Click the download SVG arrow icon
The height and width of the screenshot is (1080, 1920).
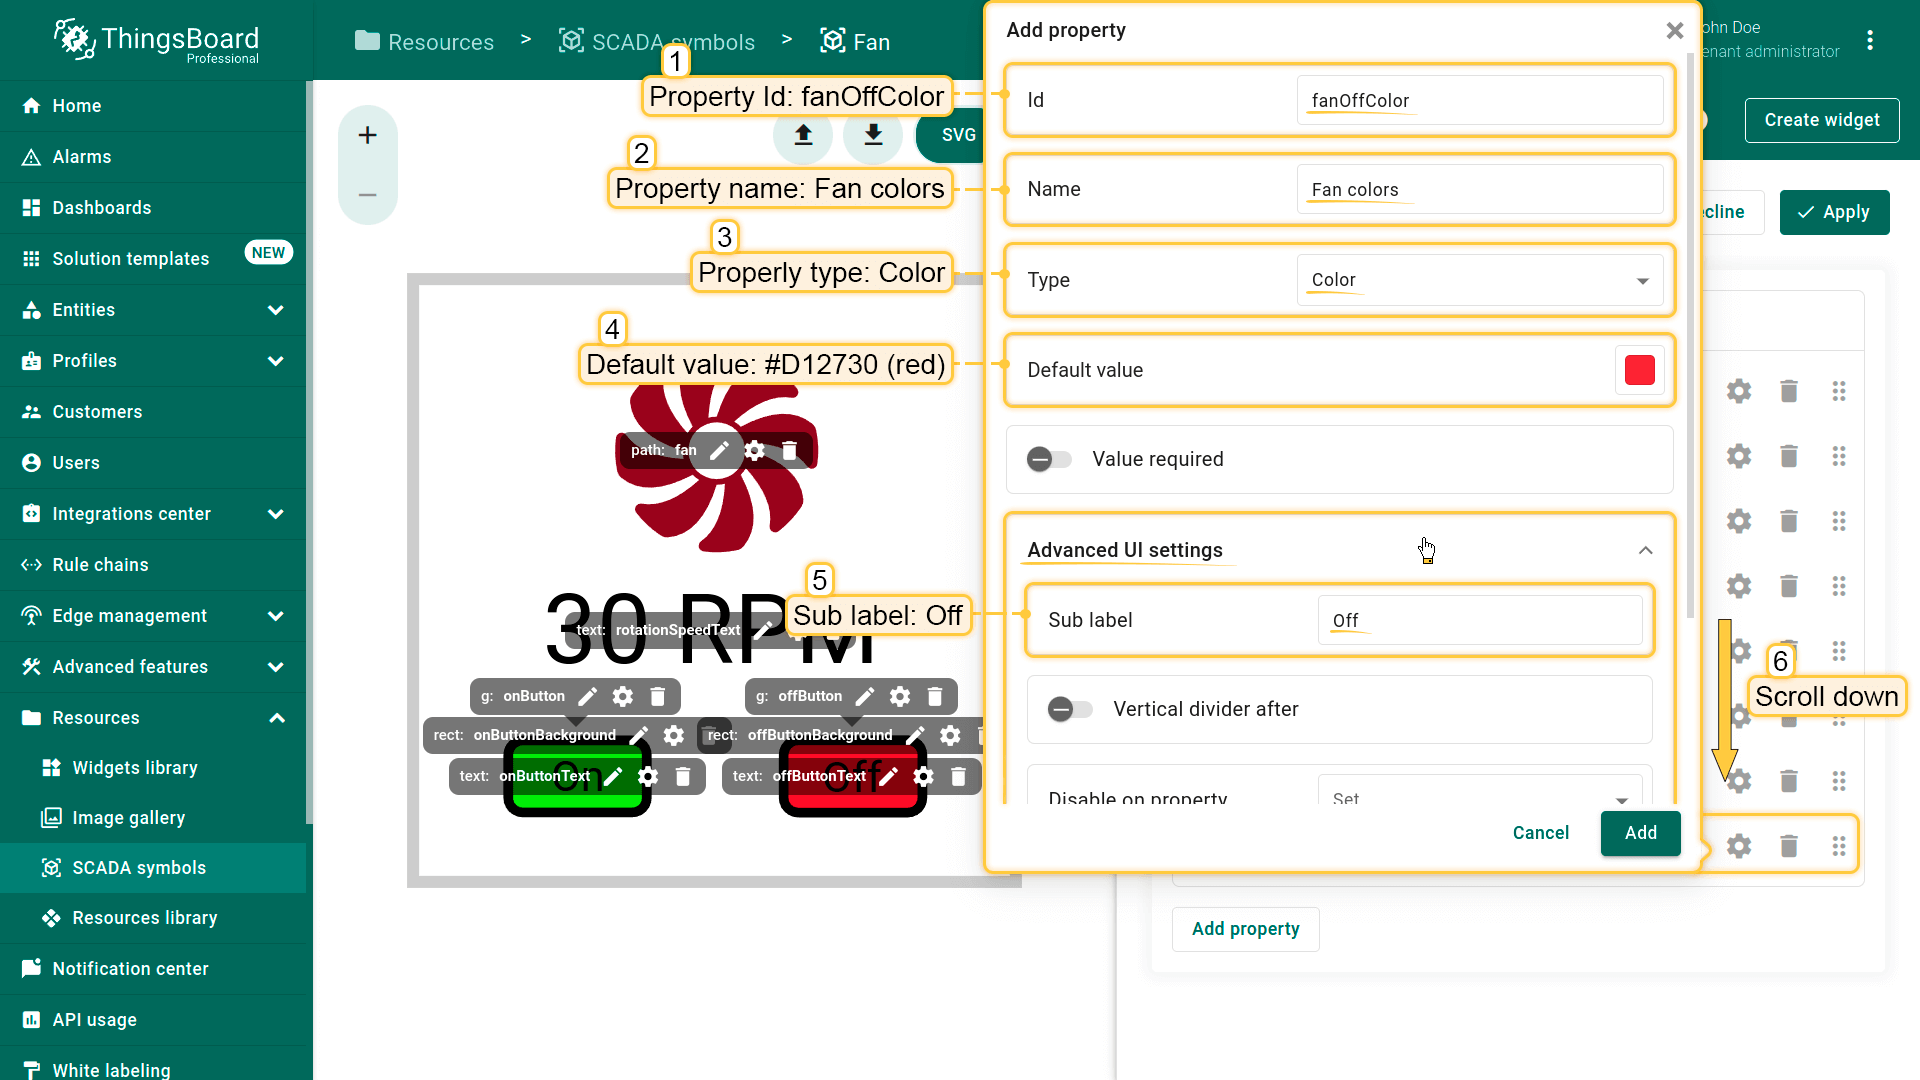coord(873,135)
